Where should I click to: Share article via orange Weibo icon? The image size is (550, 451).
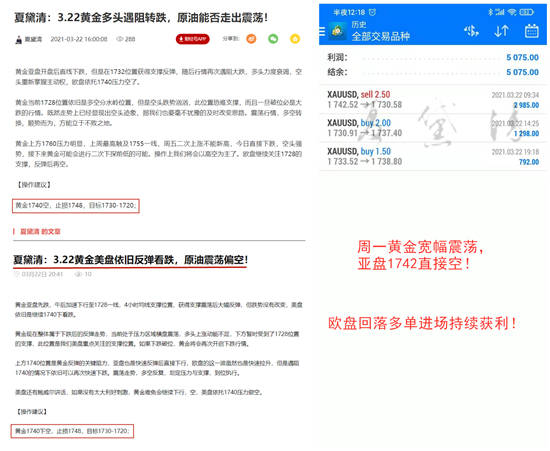click(251, 39)
